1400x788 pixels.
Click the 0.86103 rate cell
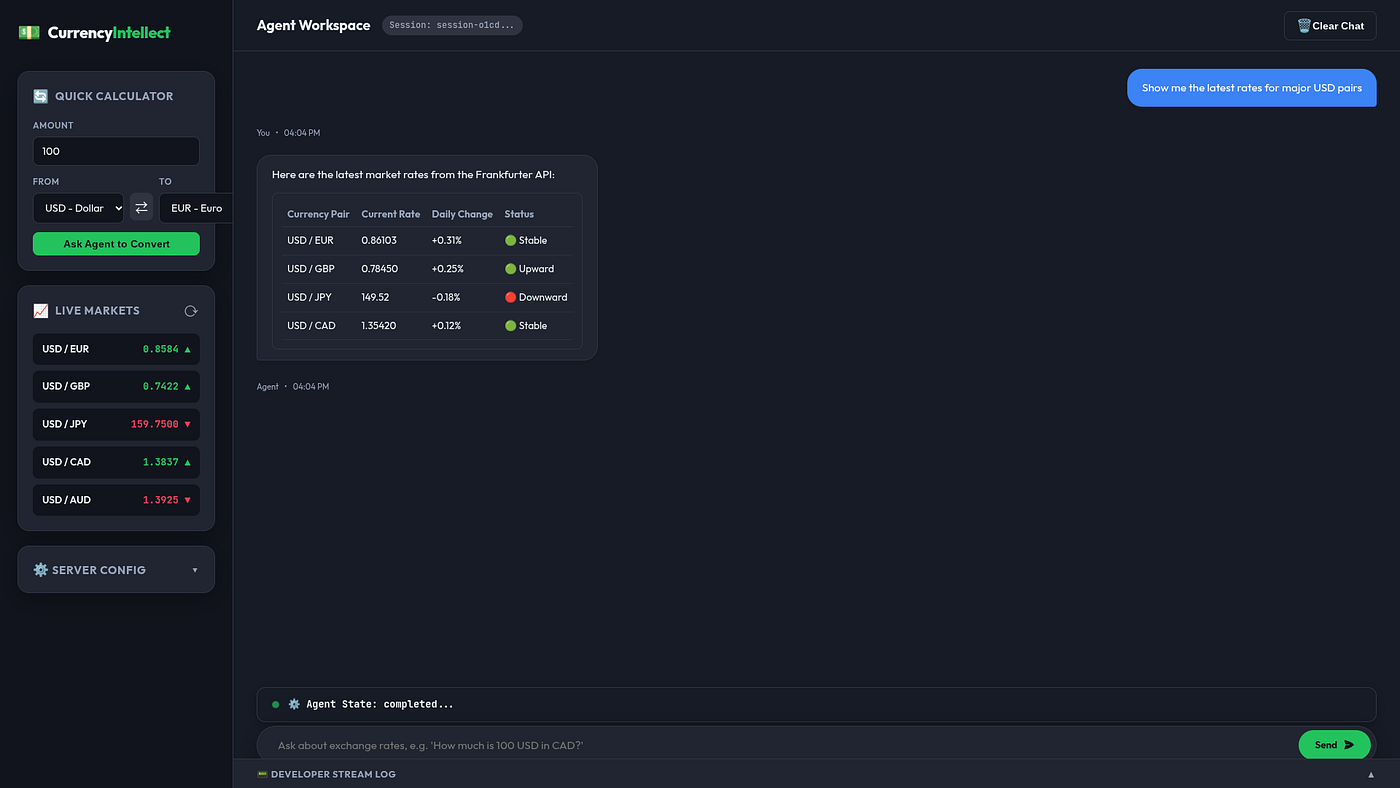379,240
